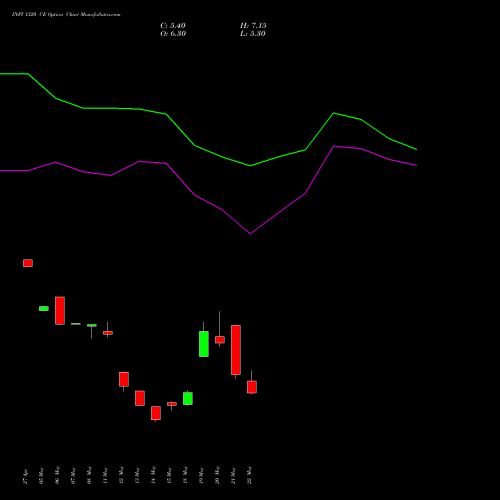Select the 27 Apr date label
The height and width of the screenshot is (500, 500).
[x=25, y=477]
